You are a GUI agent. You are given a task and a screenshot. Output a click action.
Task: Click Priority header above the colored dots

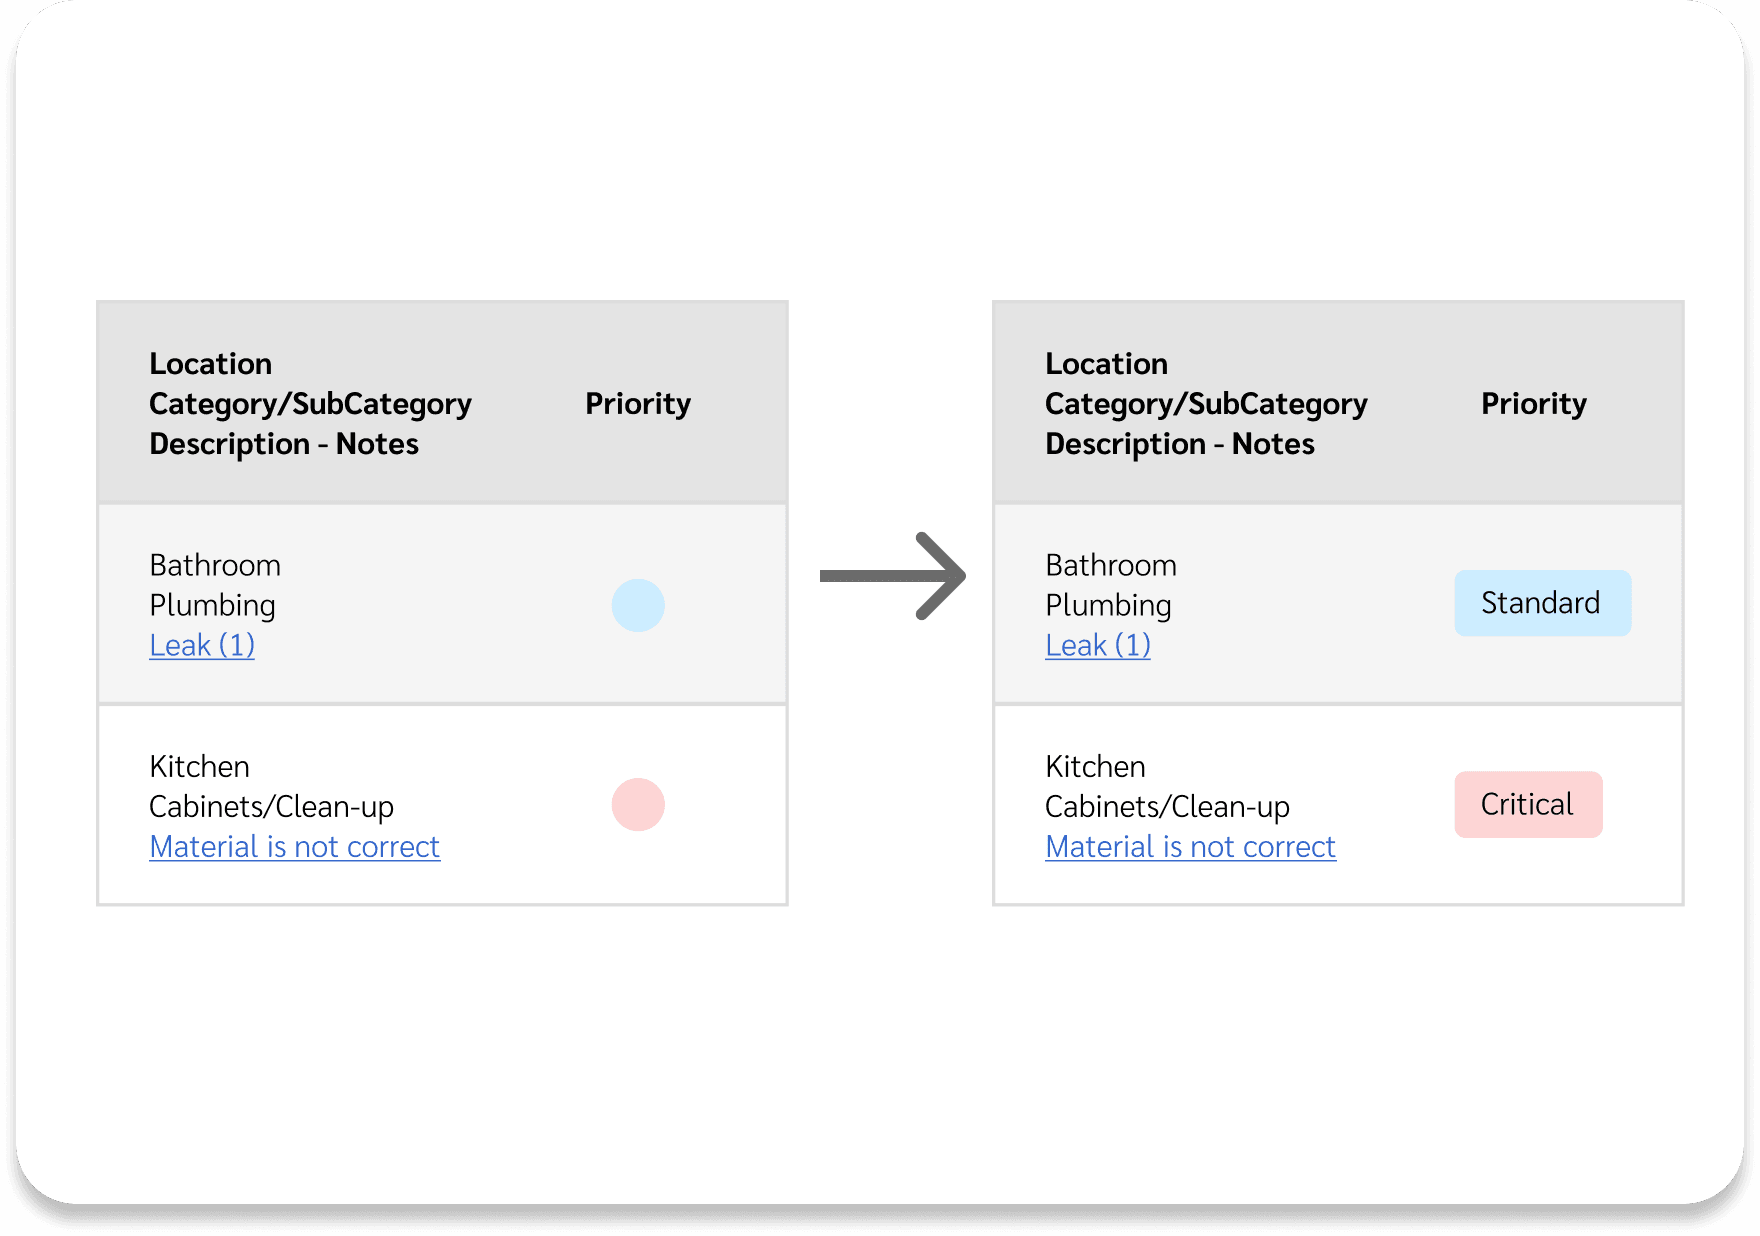pos(638,403)
